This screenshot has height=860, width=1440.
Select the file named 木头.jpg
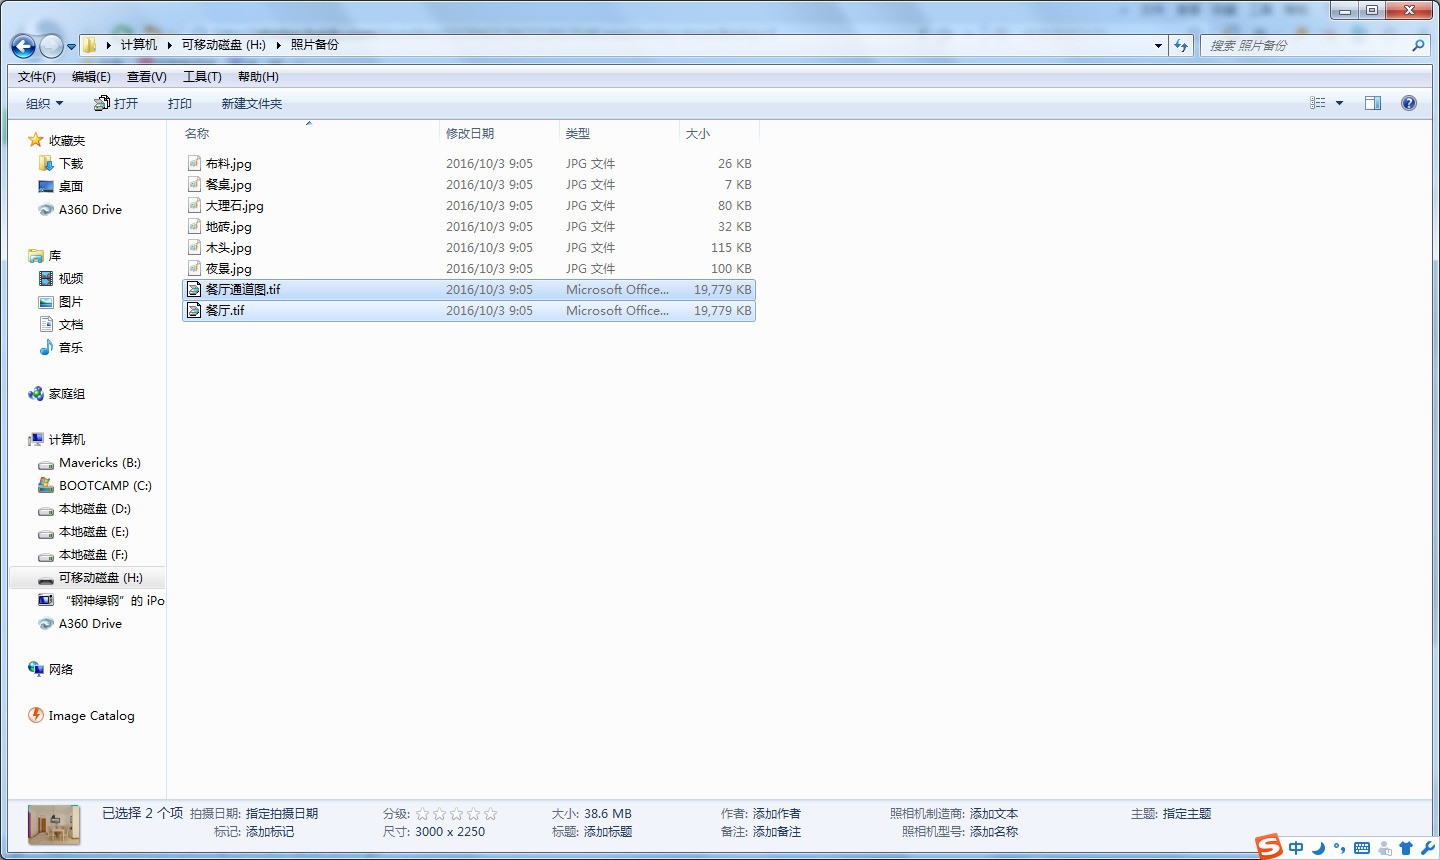click(229, 248)
